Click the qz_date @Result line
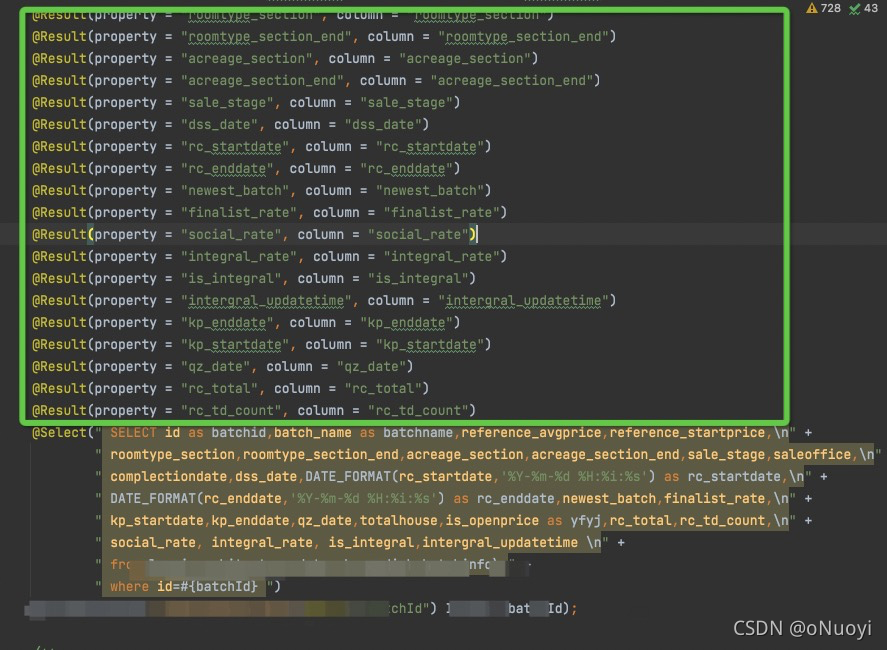The image size is (887, 650). 222,367
